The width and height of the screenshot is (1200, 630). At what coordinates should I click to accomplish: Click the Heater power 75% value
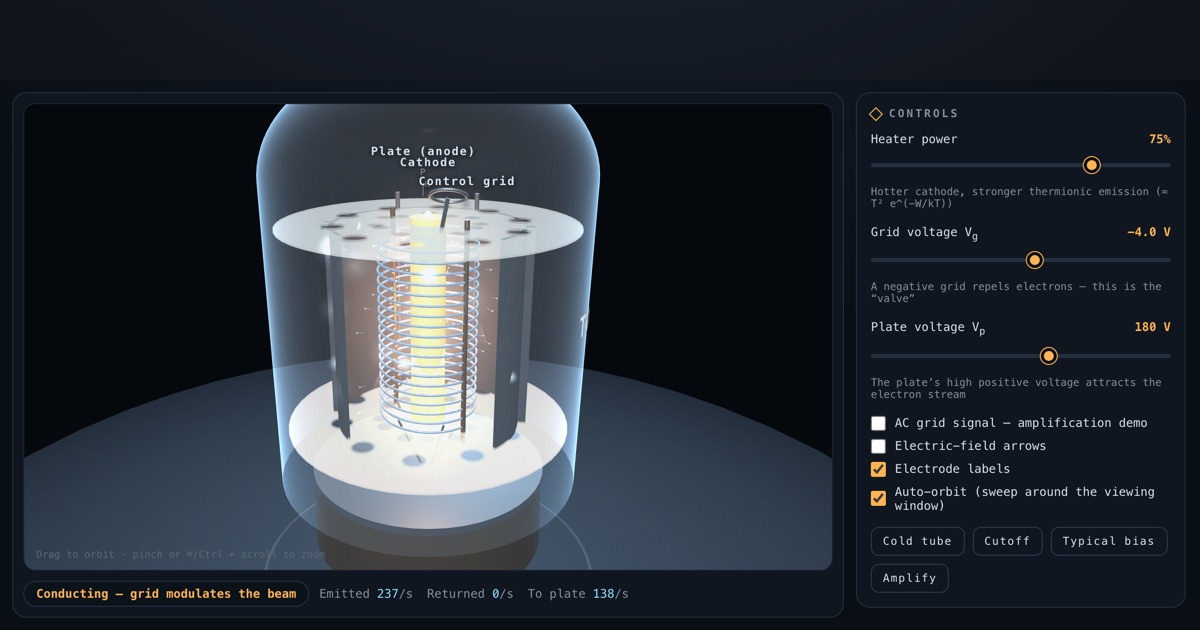1159,139
